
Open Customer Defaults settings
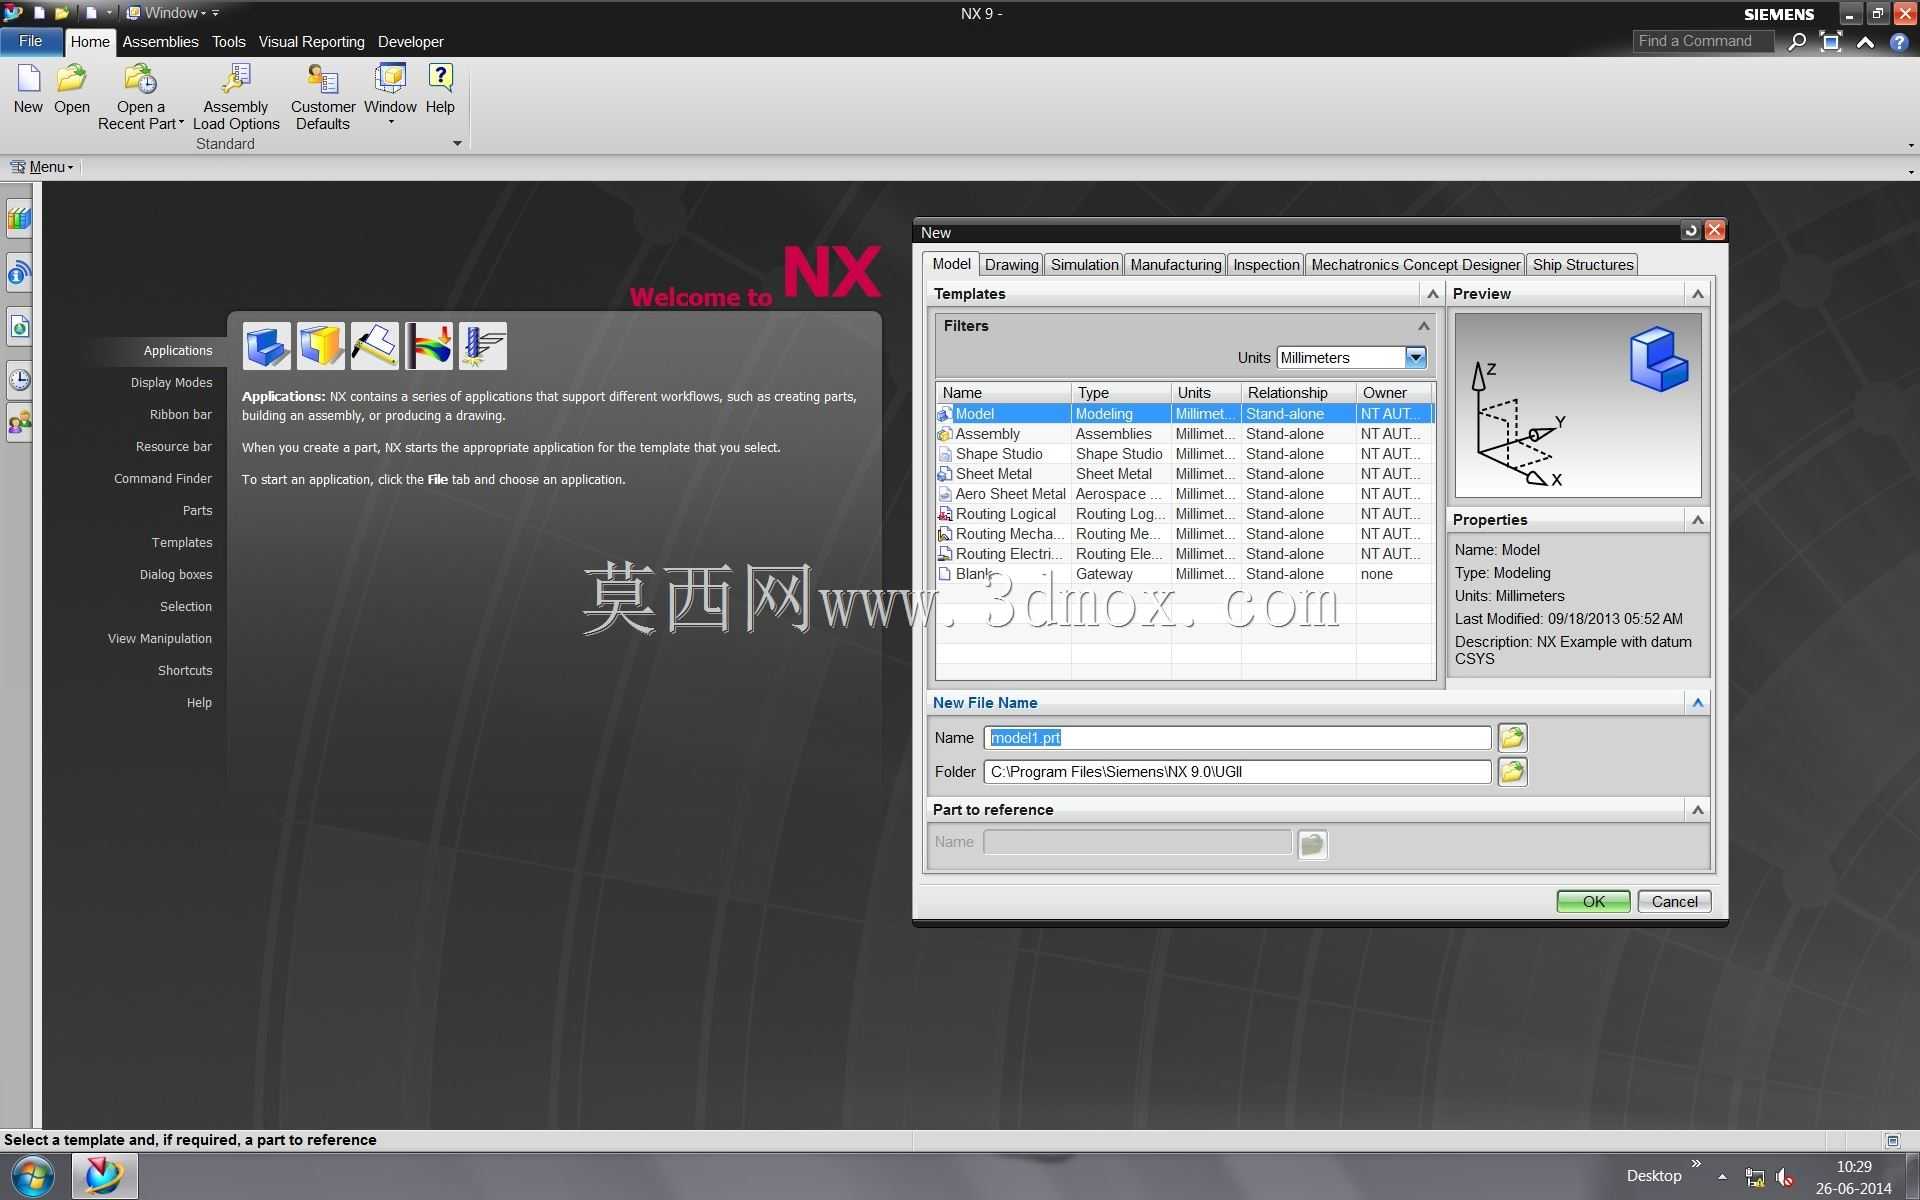coord(323,97)
